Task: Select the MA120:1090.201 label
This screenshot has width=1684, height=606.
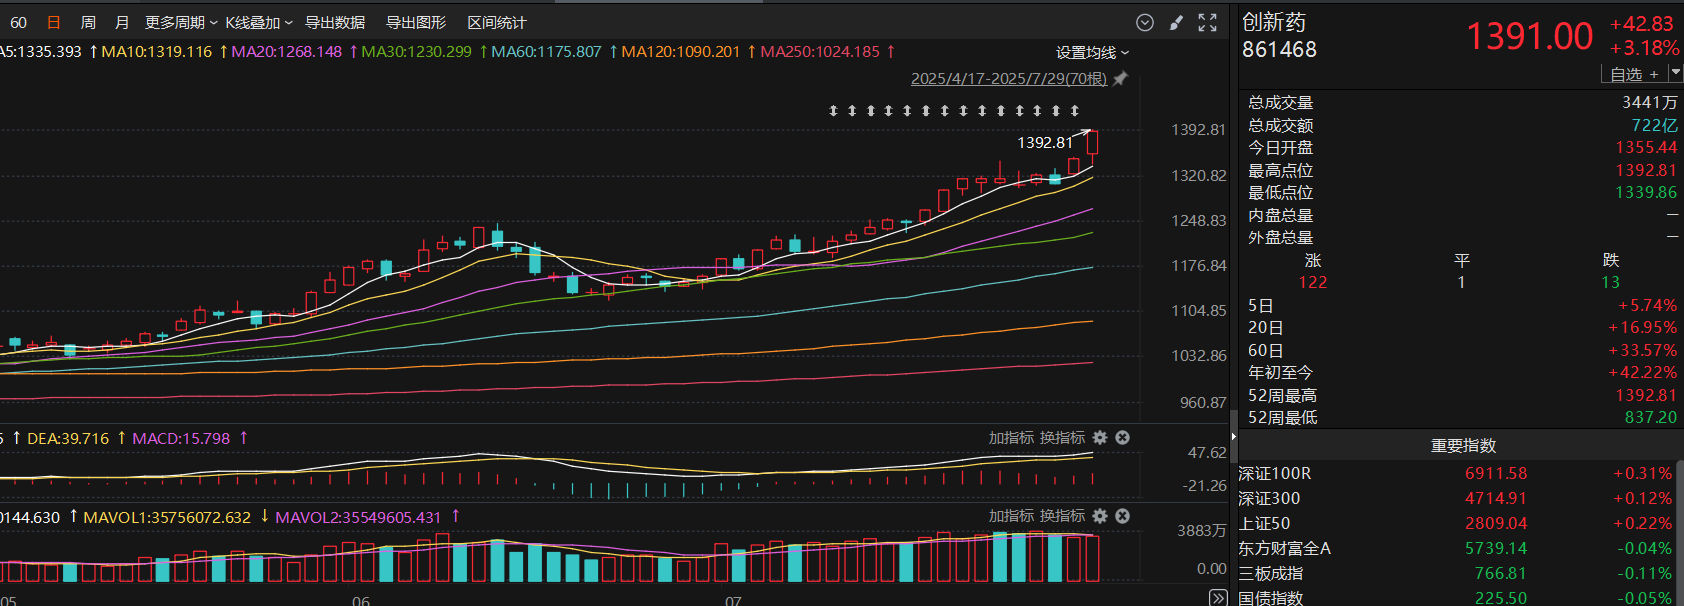Action: (x=681, y=51)
